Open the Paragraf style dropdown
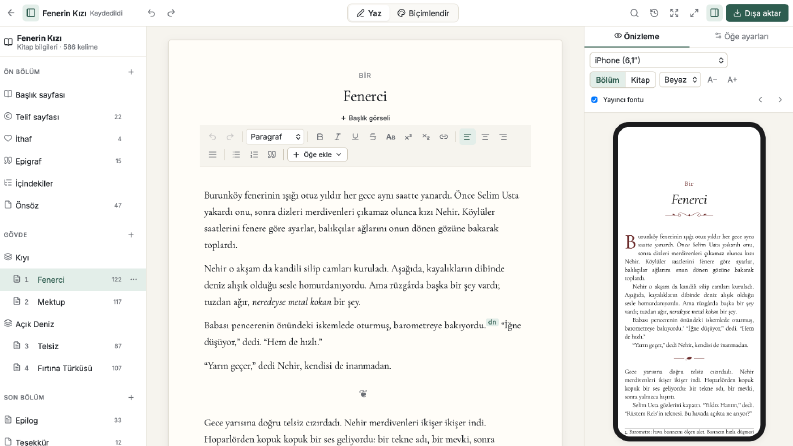793x446 pixels. coord(275,137)
